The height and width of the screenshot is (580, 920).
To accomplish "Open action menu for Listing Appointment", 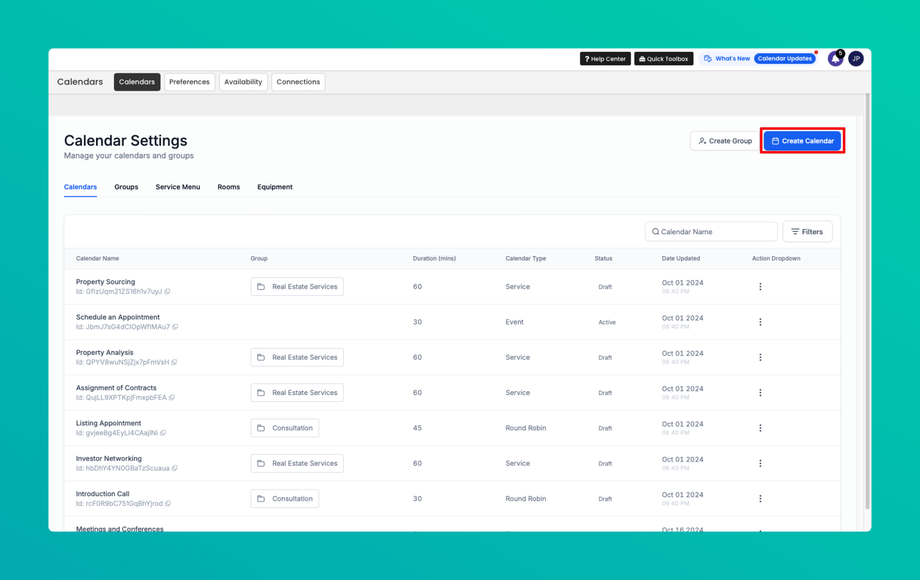I will click(x=760, y=428).
